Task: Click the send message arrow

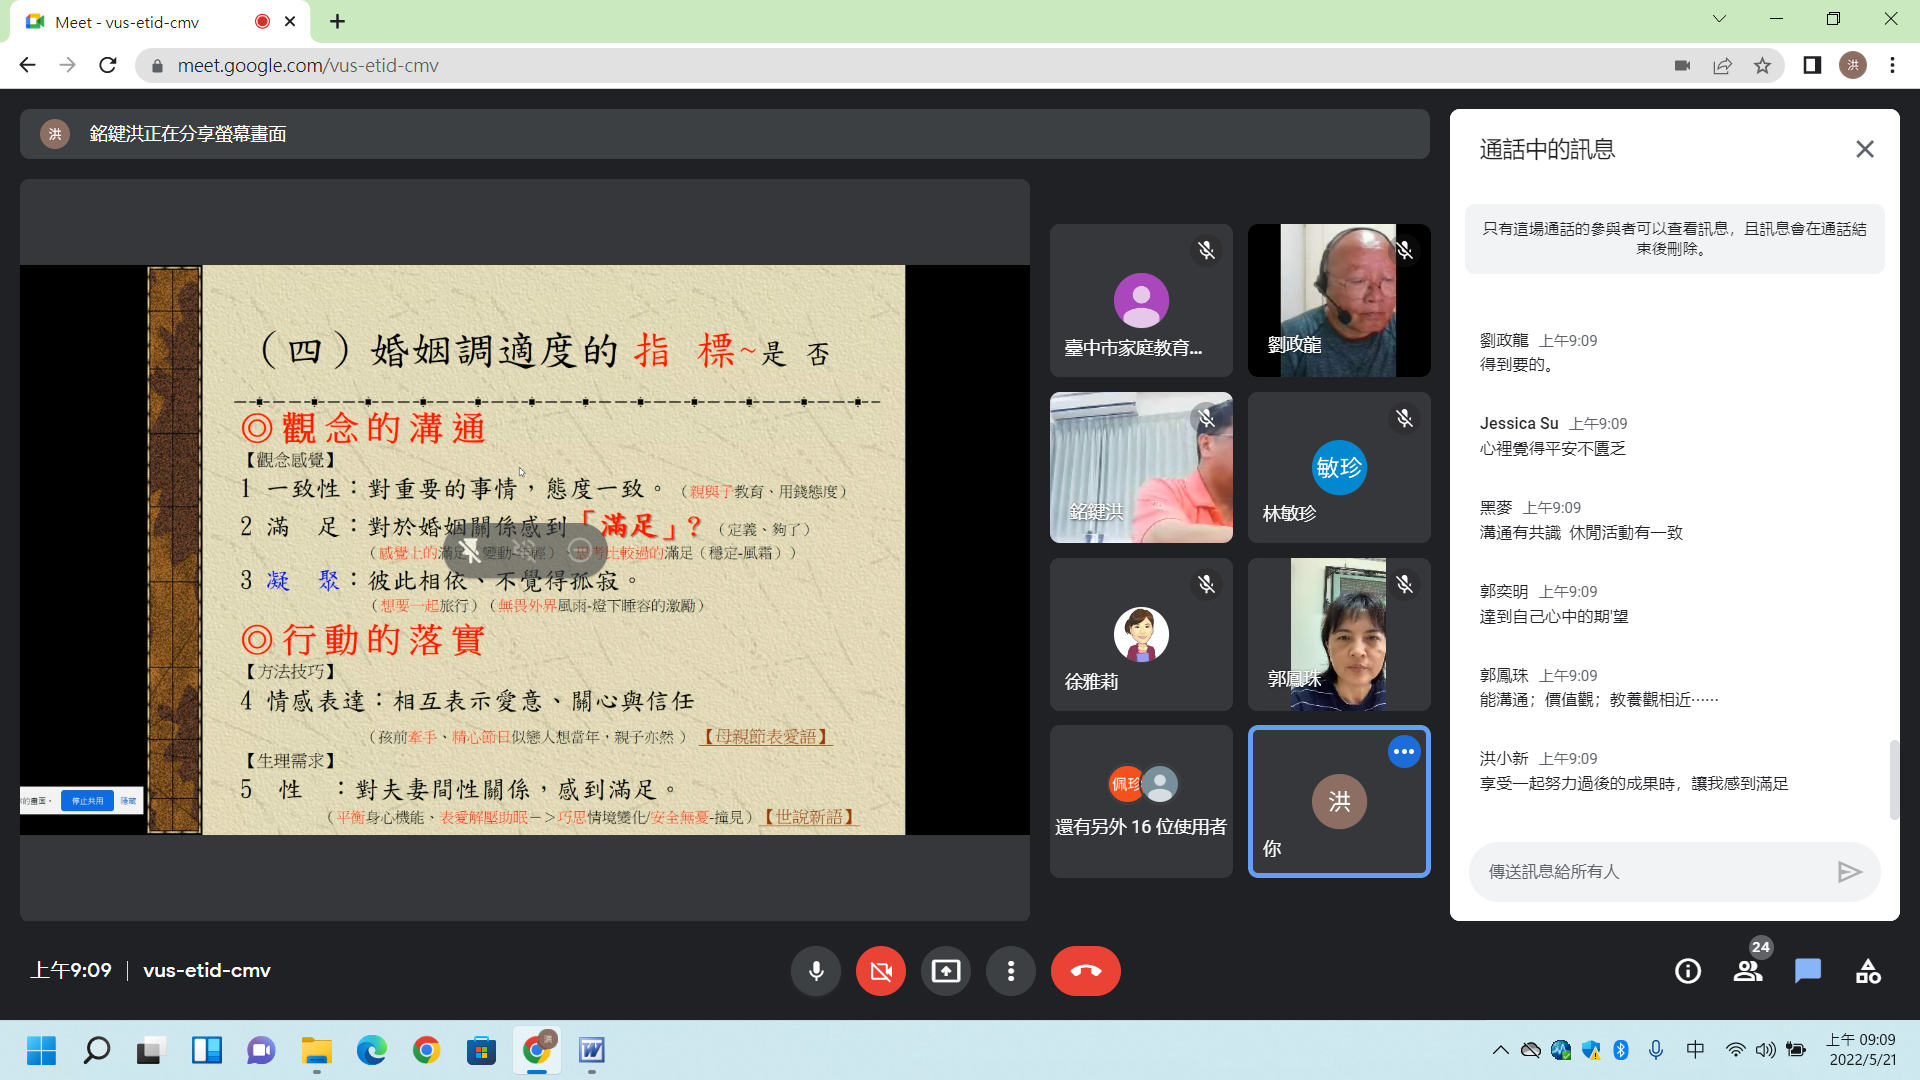Action: point(1850,872)
